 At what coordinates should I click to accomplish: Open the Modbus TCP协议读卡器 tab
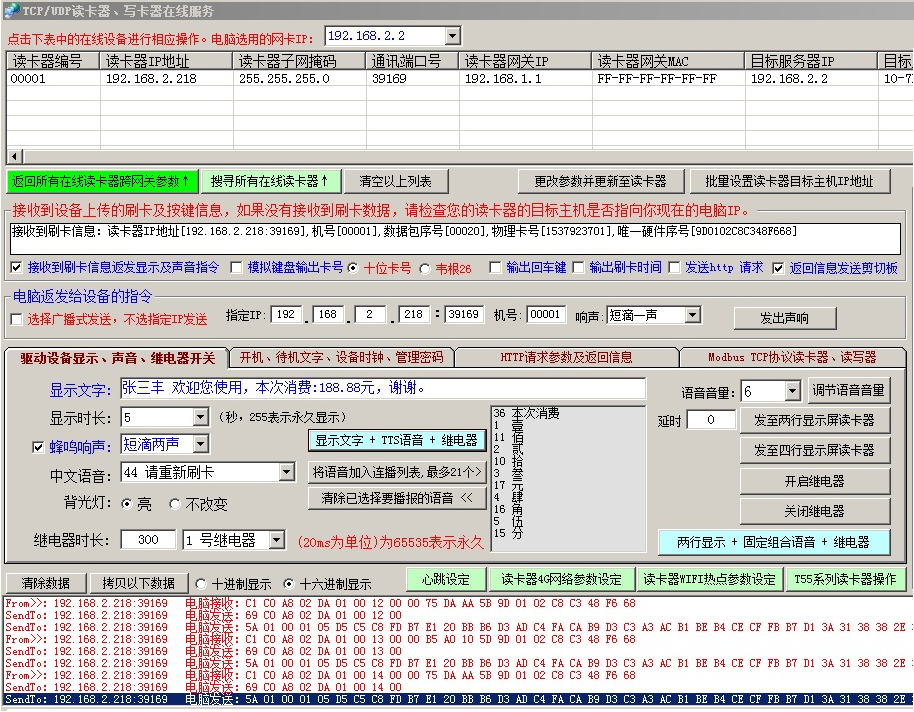791,357
